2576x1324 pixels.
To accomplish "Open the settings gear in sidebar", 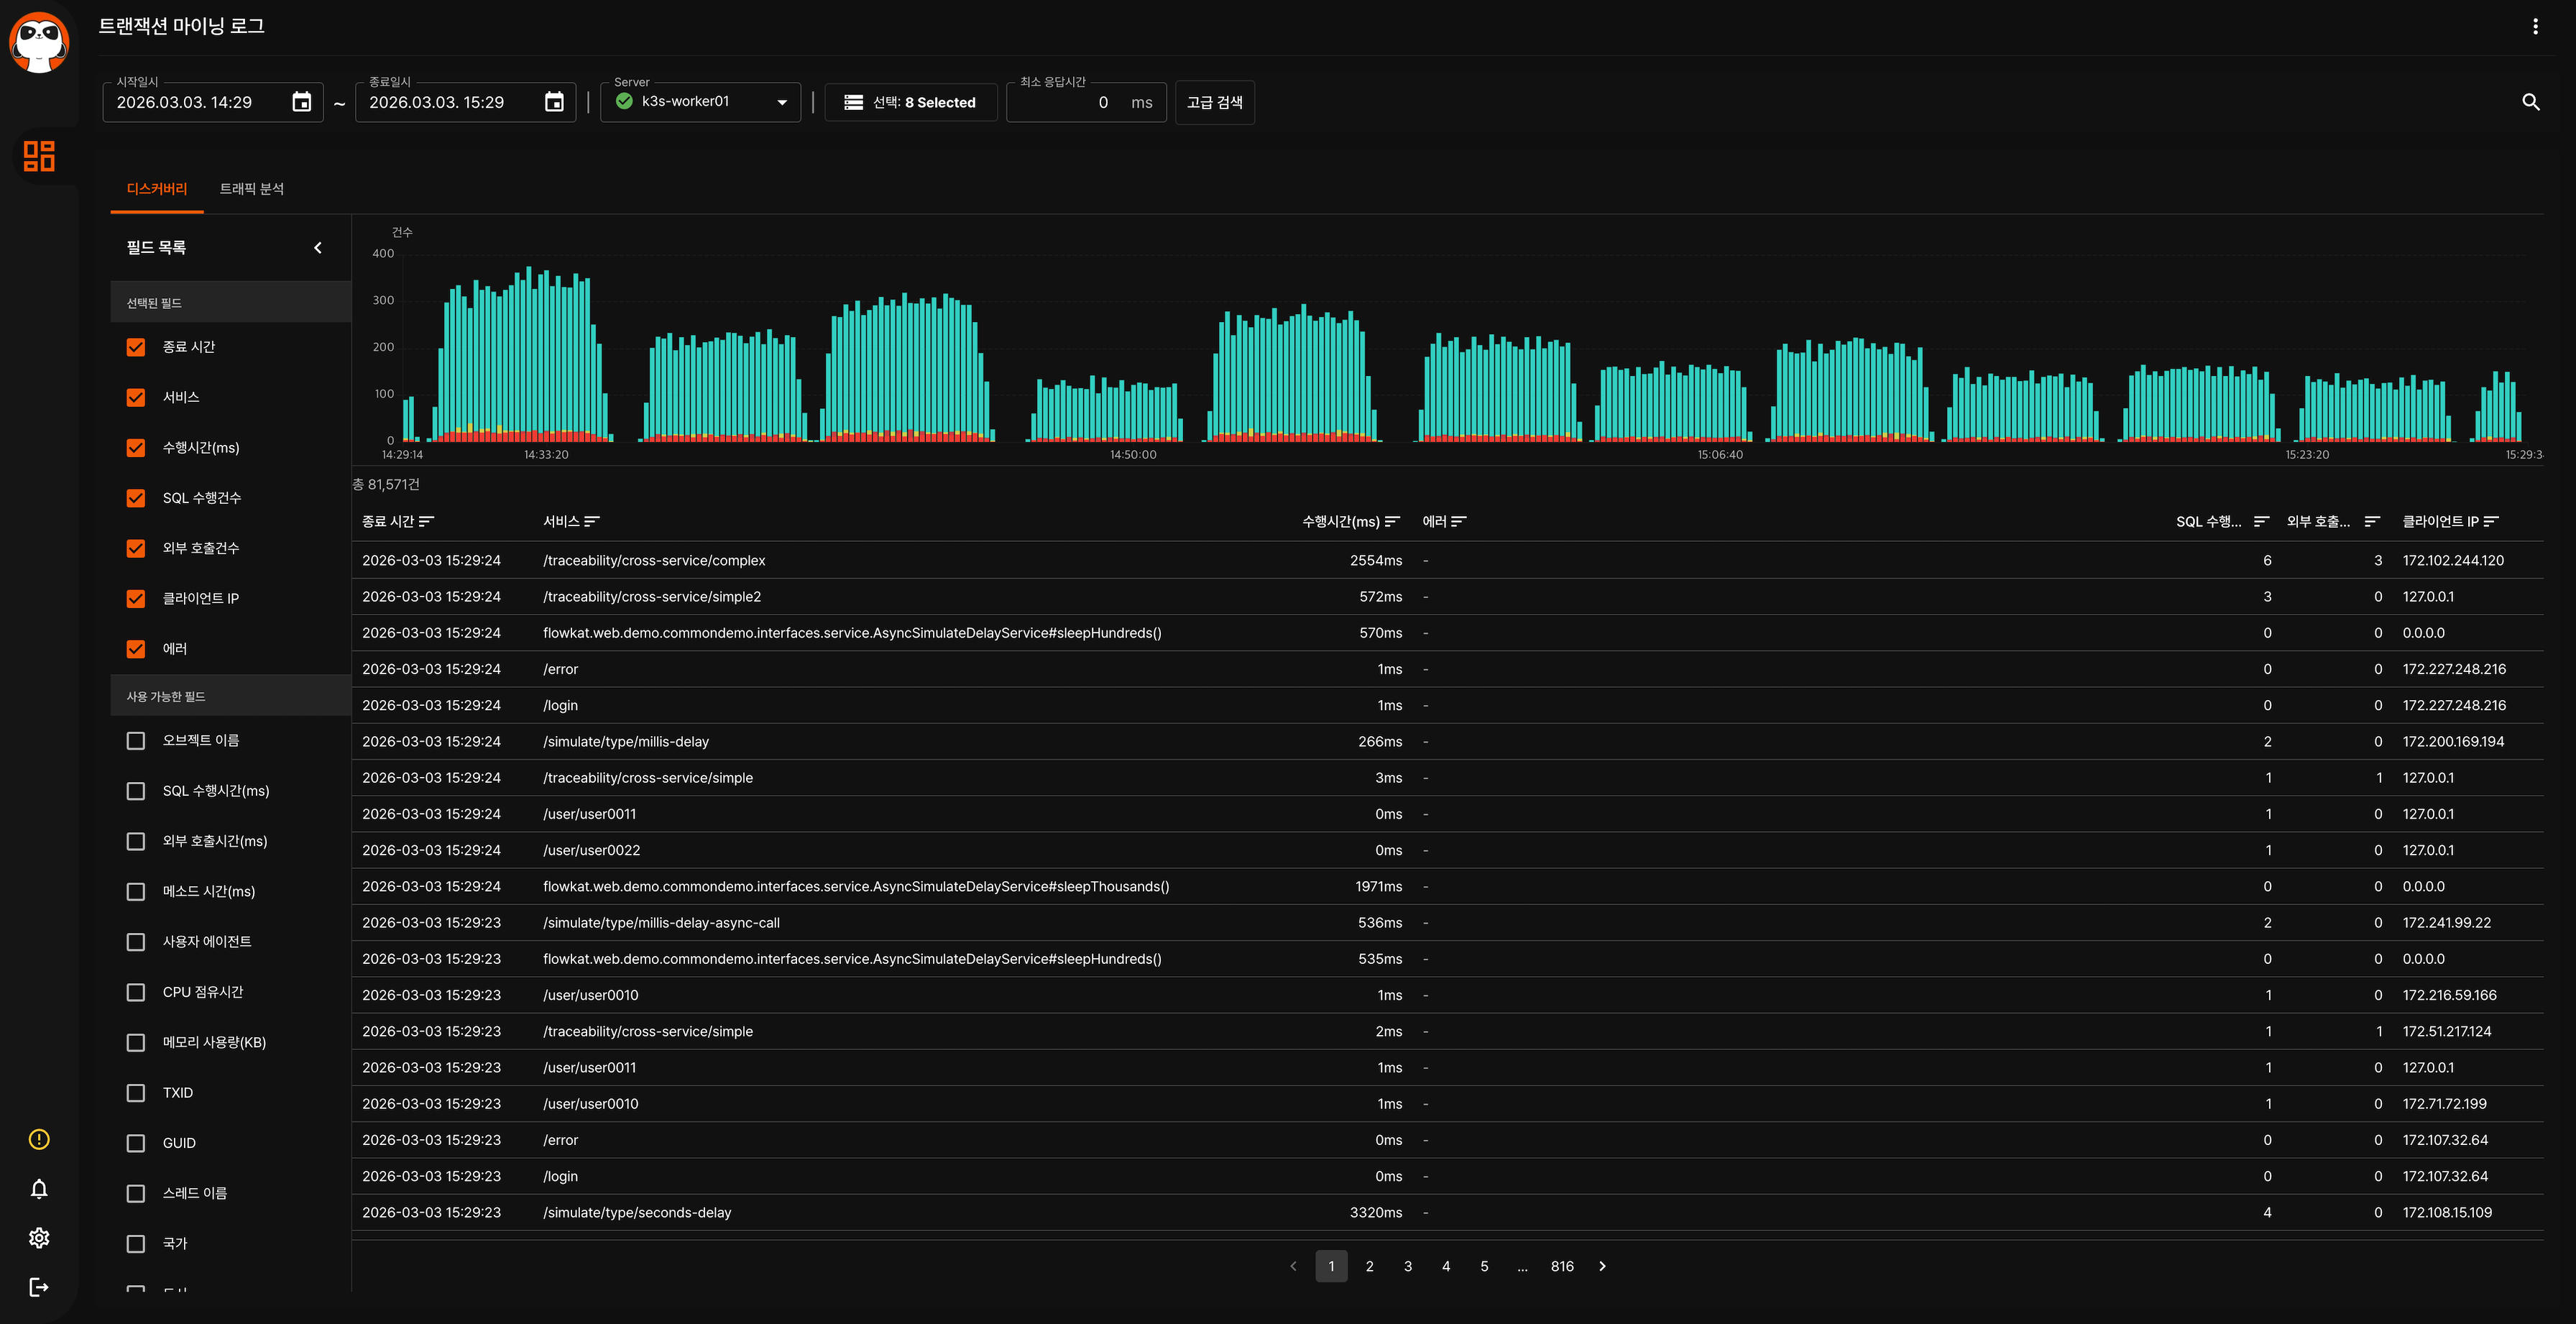I will [39, 1237].
